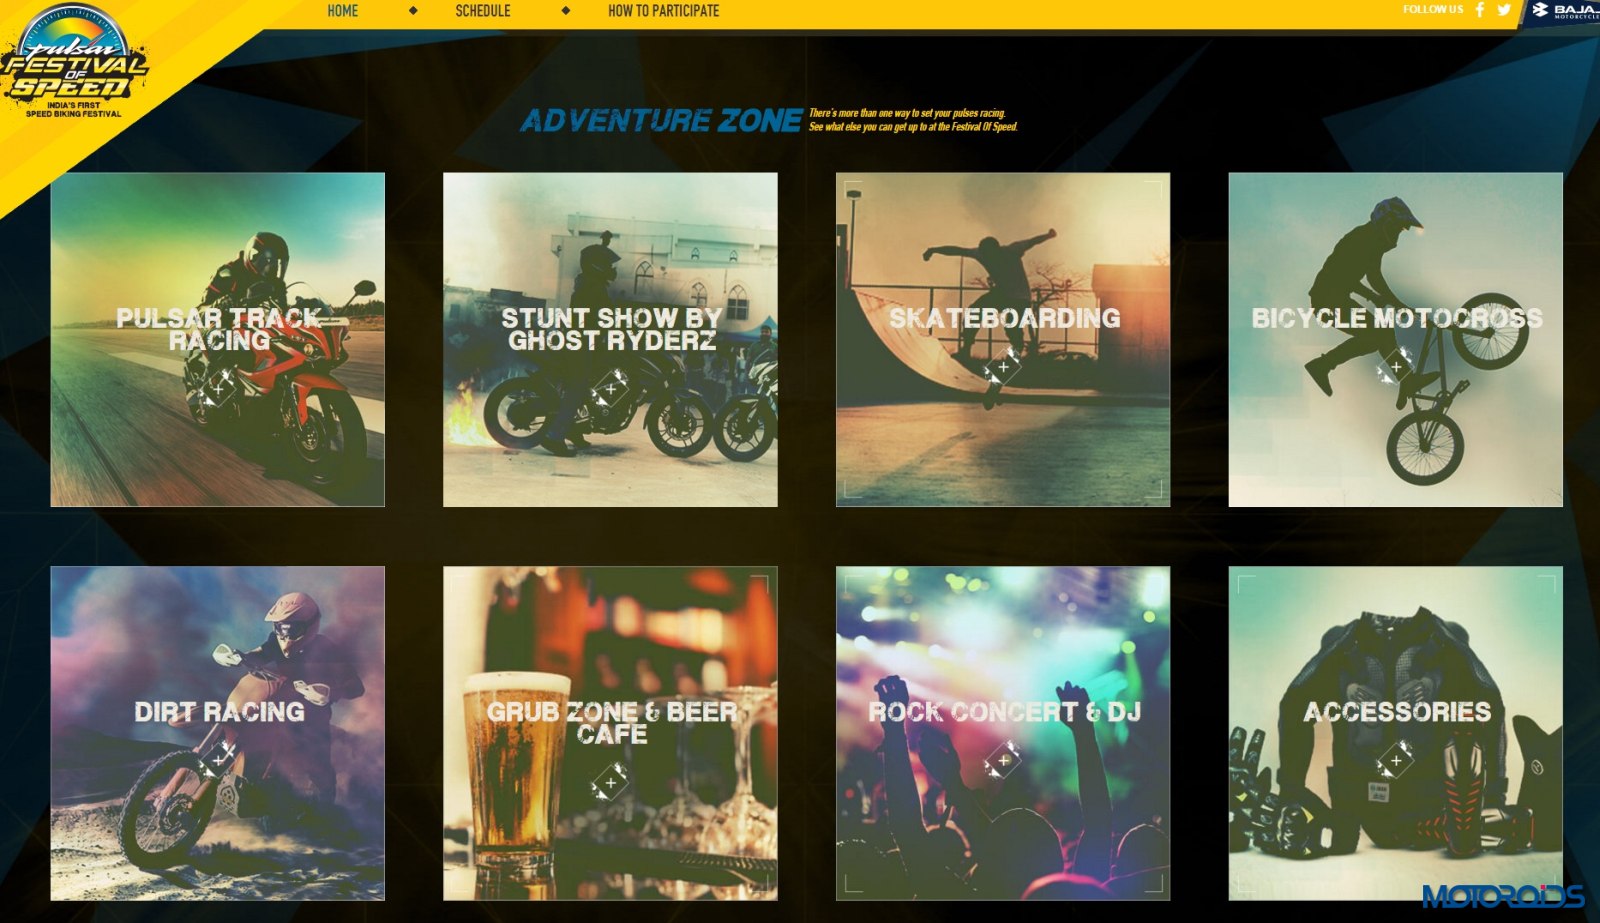The image size is (1600, 923).
Task: Expand plus icon on Bicycle Motocross tile
Action: 1396,366
